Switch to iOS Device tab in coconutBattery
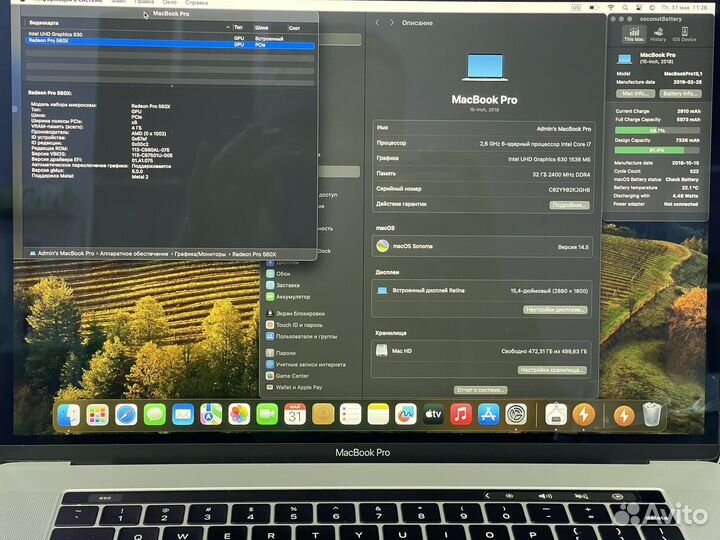 tap(684, 34)
